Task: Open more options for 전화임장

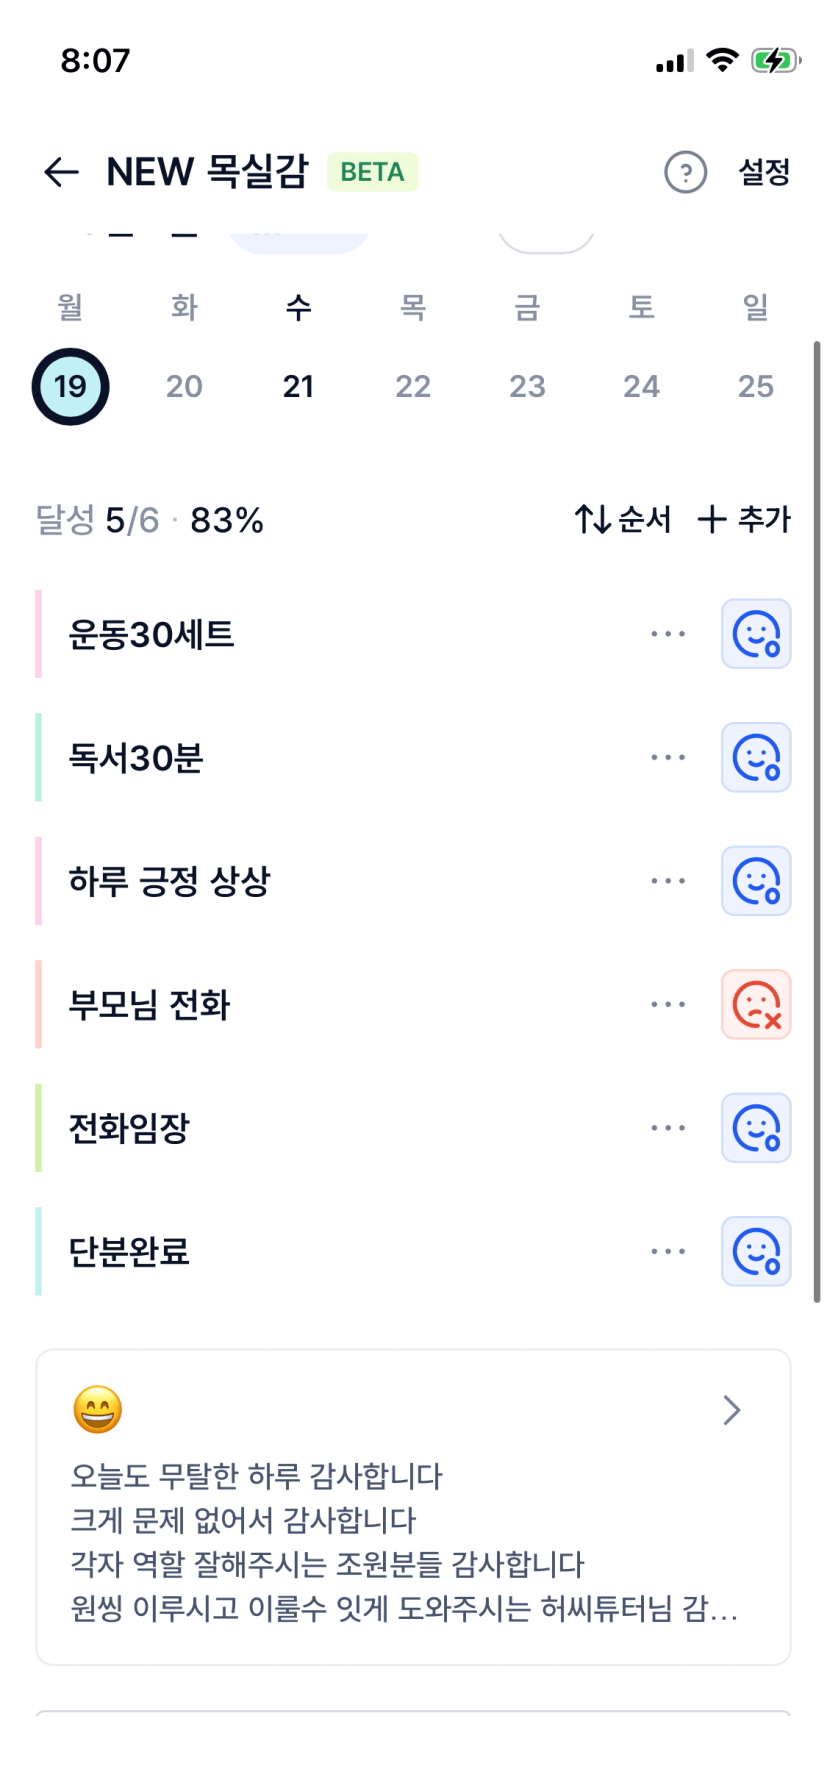Action: click(667, 1128)
